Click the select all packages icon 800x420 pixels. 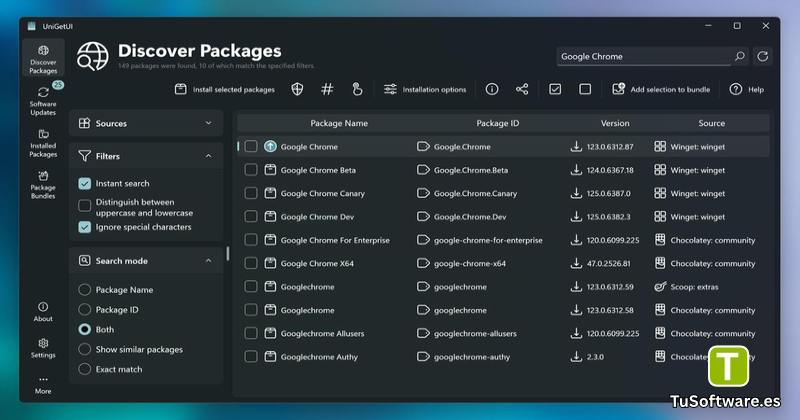[x=555, y=89]
